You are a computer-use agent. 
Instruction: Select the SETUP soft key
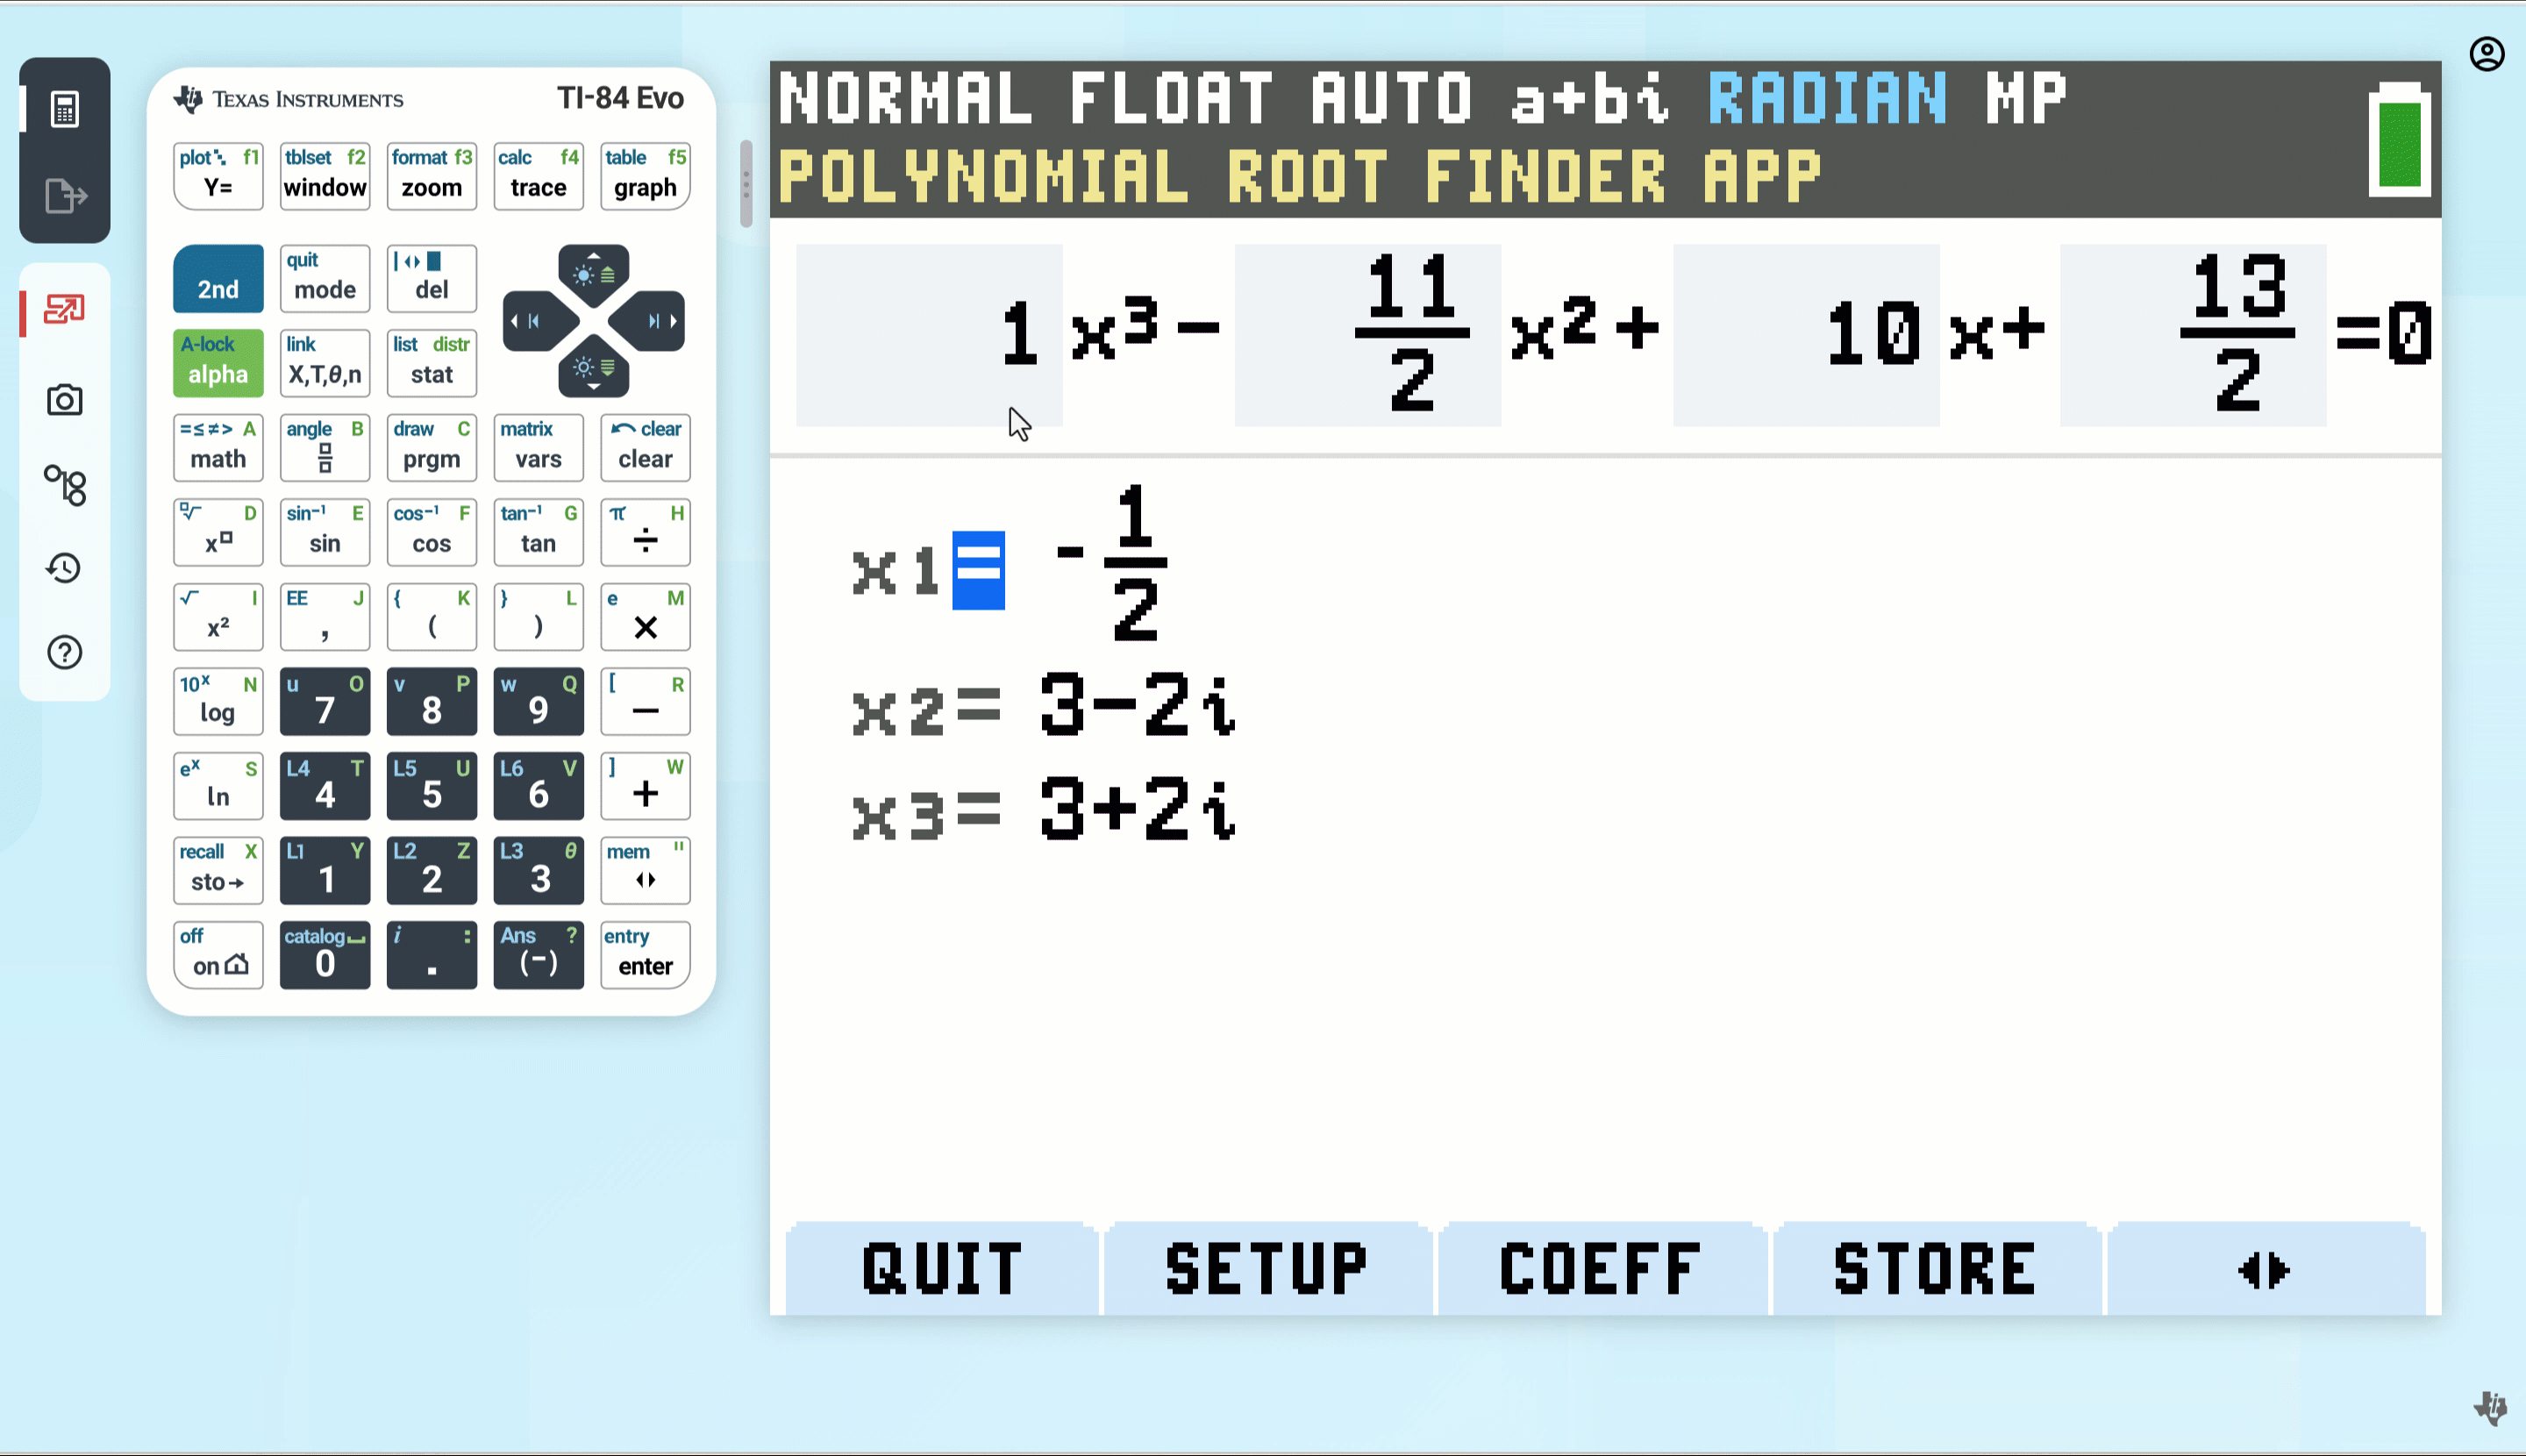pyautogui.click(x=1267, y=1269)
